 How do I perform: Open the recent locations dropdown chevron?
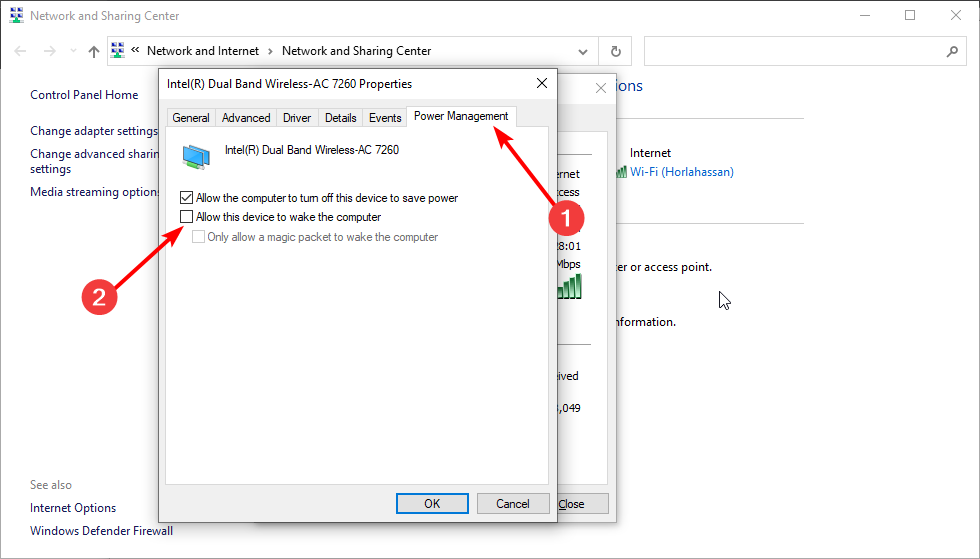point(73,51)
